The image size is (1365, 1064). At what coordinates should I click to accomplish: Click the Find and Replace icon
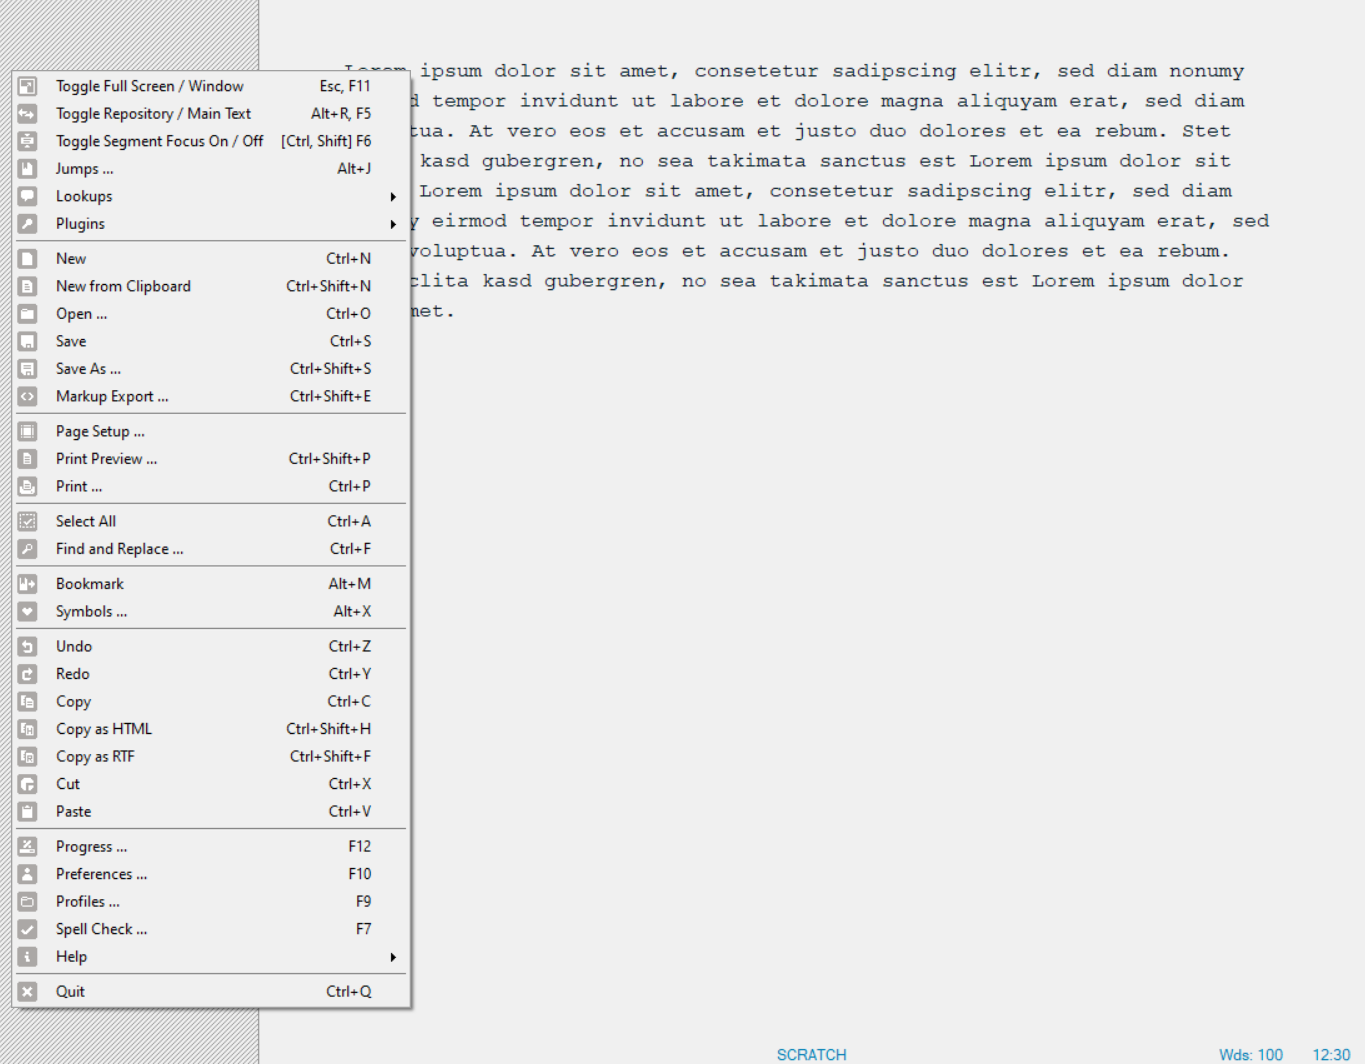(28, 549)
